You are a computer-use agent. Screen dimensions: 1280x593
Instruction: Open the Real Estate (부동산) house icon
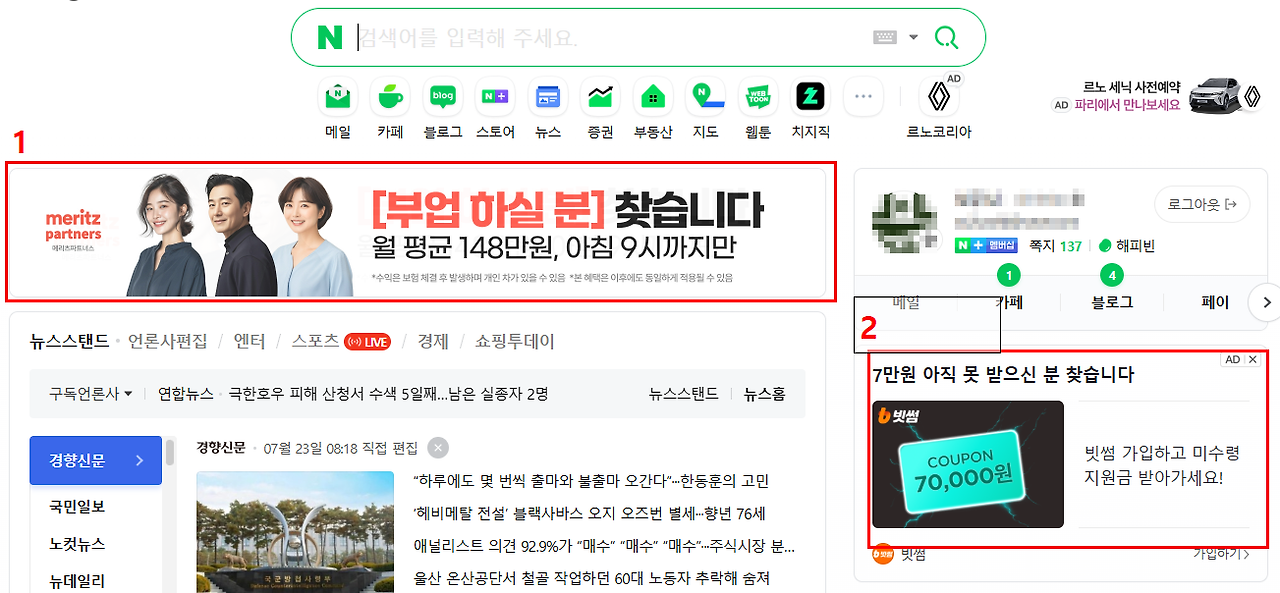tap(653, 97)
